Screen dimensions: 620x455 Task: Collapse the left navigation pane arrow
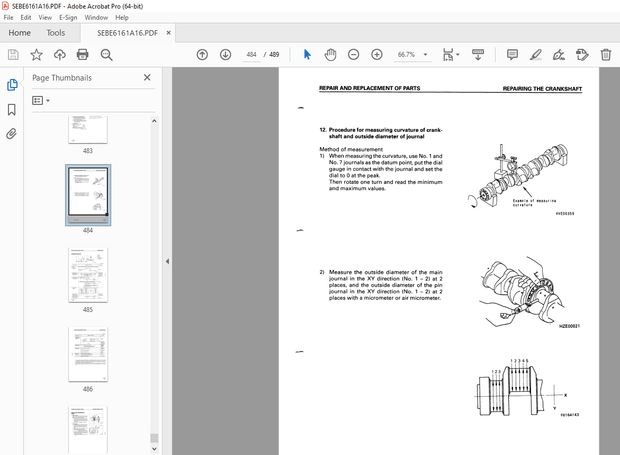click(x=166, y=262)
